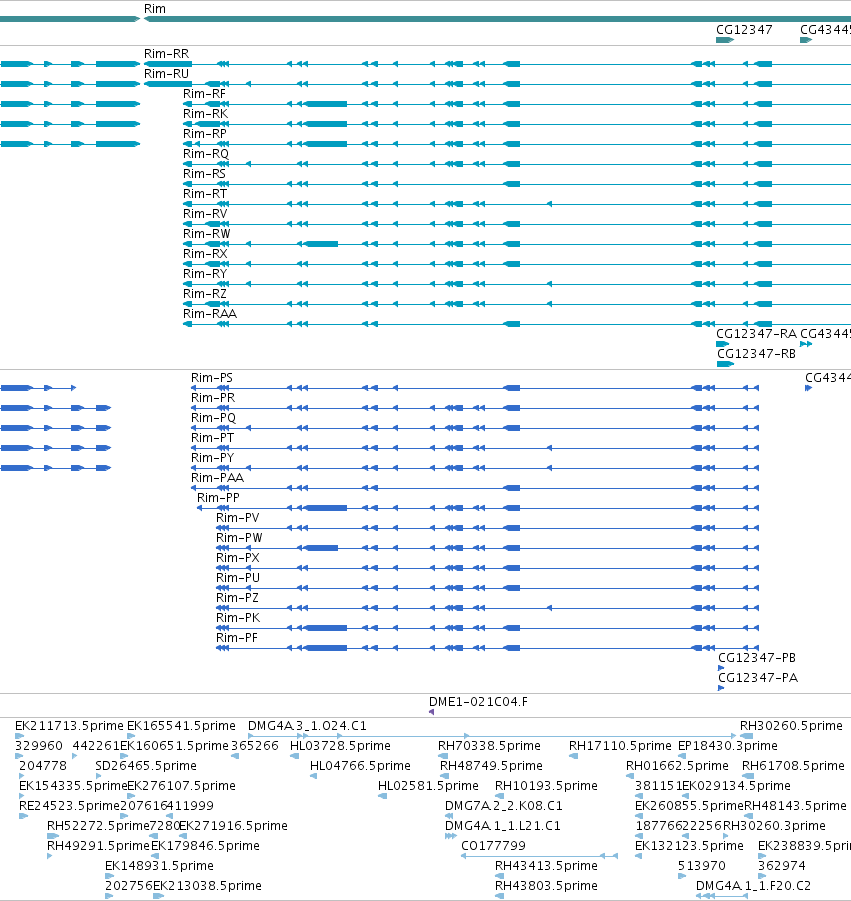
Task: Click EK132123.5prime label
Action: pyautogui.click(x=689, y=846)
